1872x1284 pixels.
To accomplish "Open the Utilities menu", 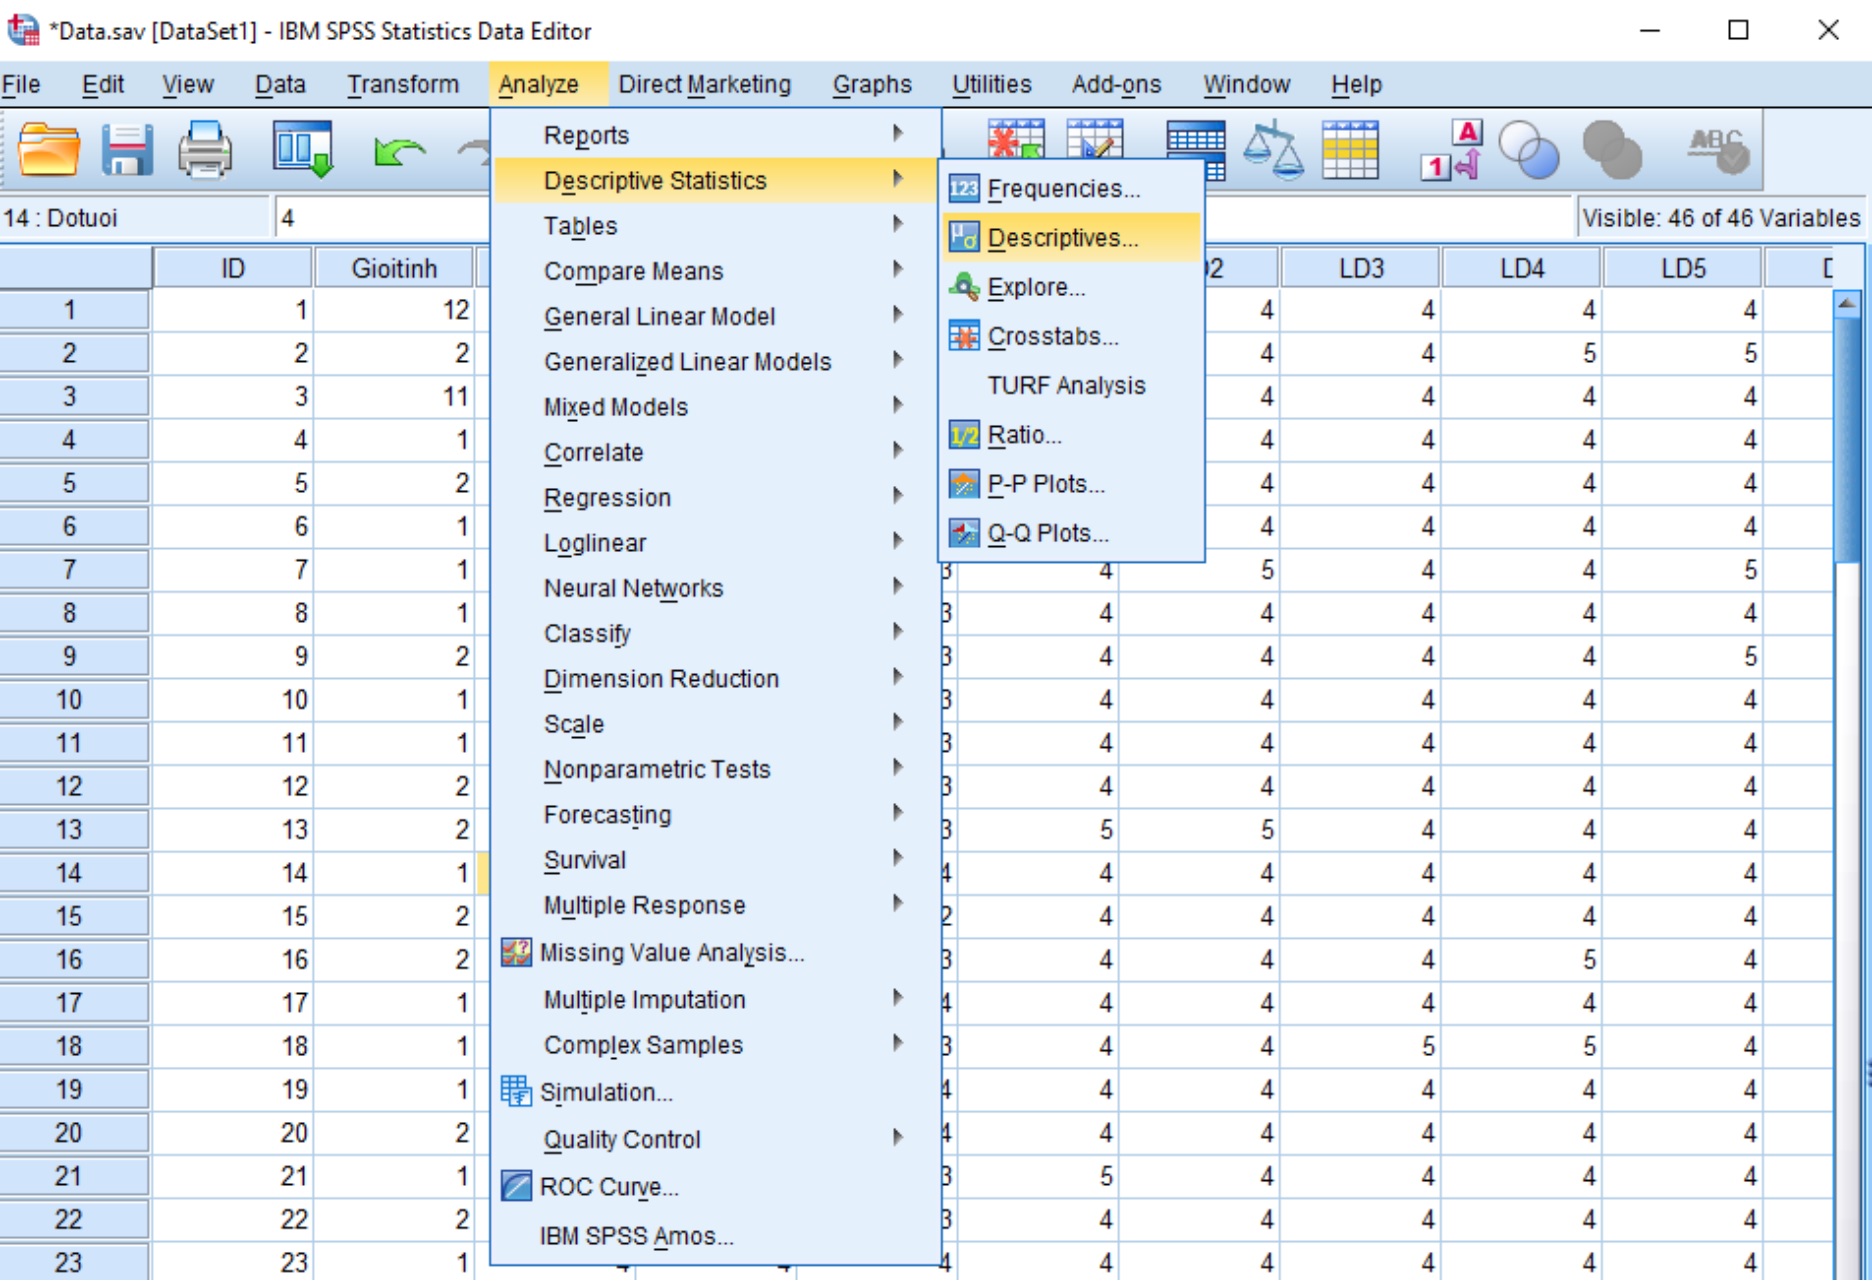I will tap(991, 85).
